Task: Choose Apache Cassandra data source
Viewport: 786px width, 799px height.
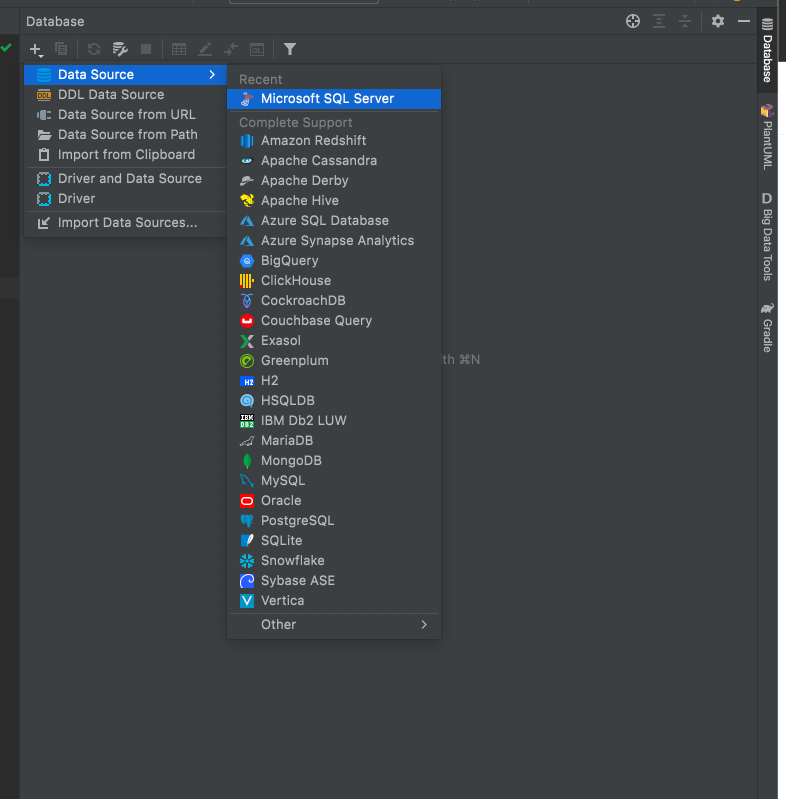Action: pyautogui.click(x=334, y=161)
